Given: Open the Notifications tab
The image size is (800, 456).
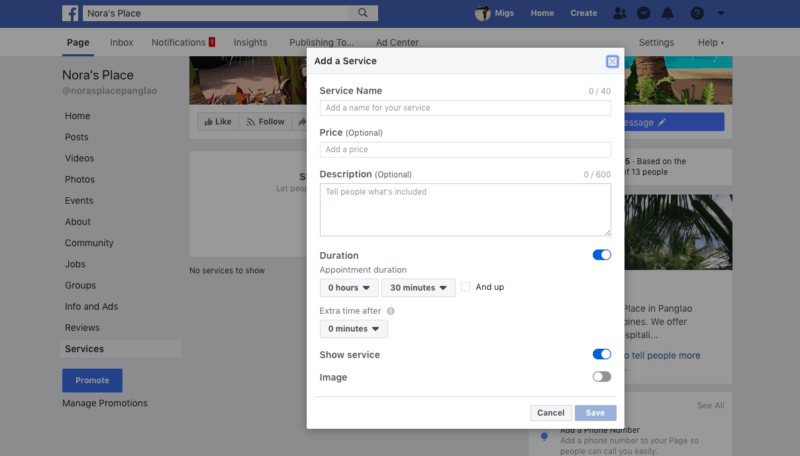Looking at the screenshot, I should [183, 42].
